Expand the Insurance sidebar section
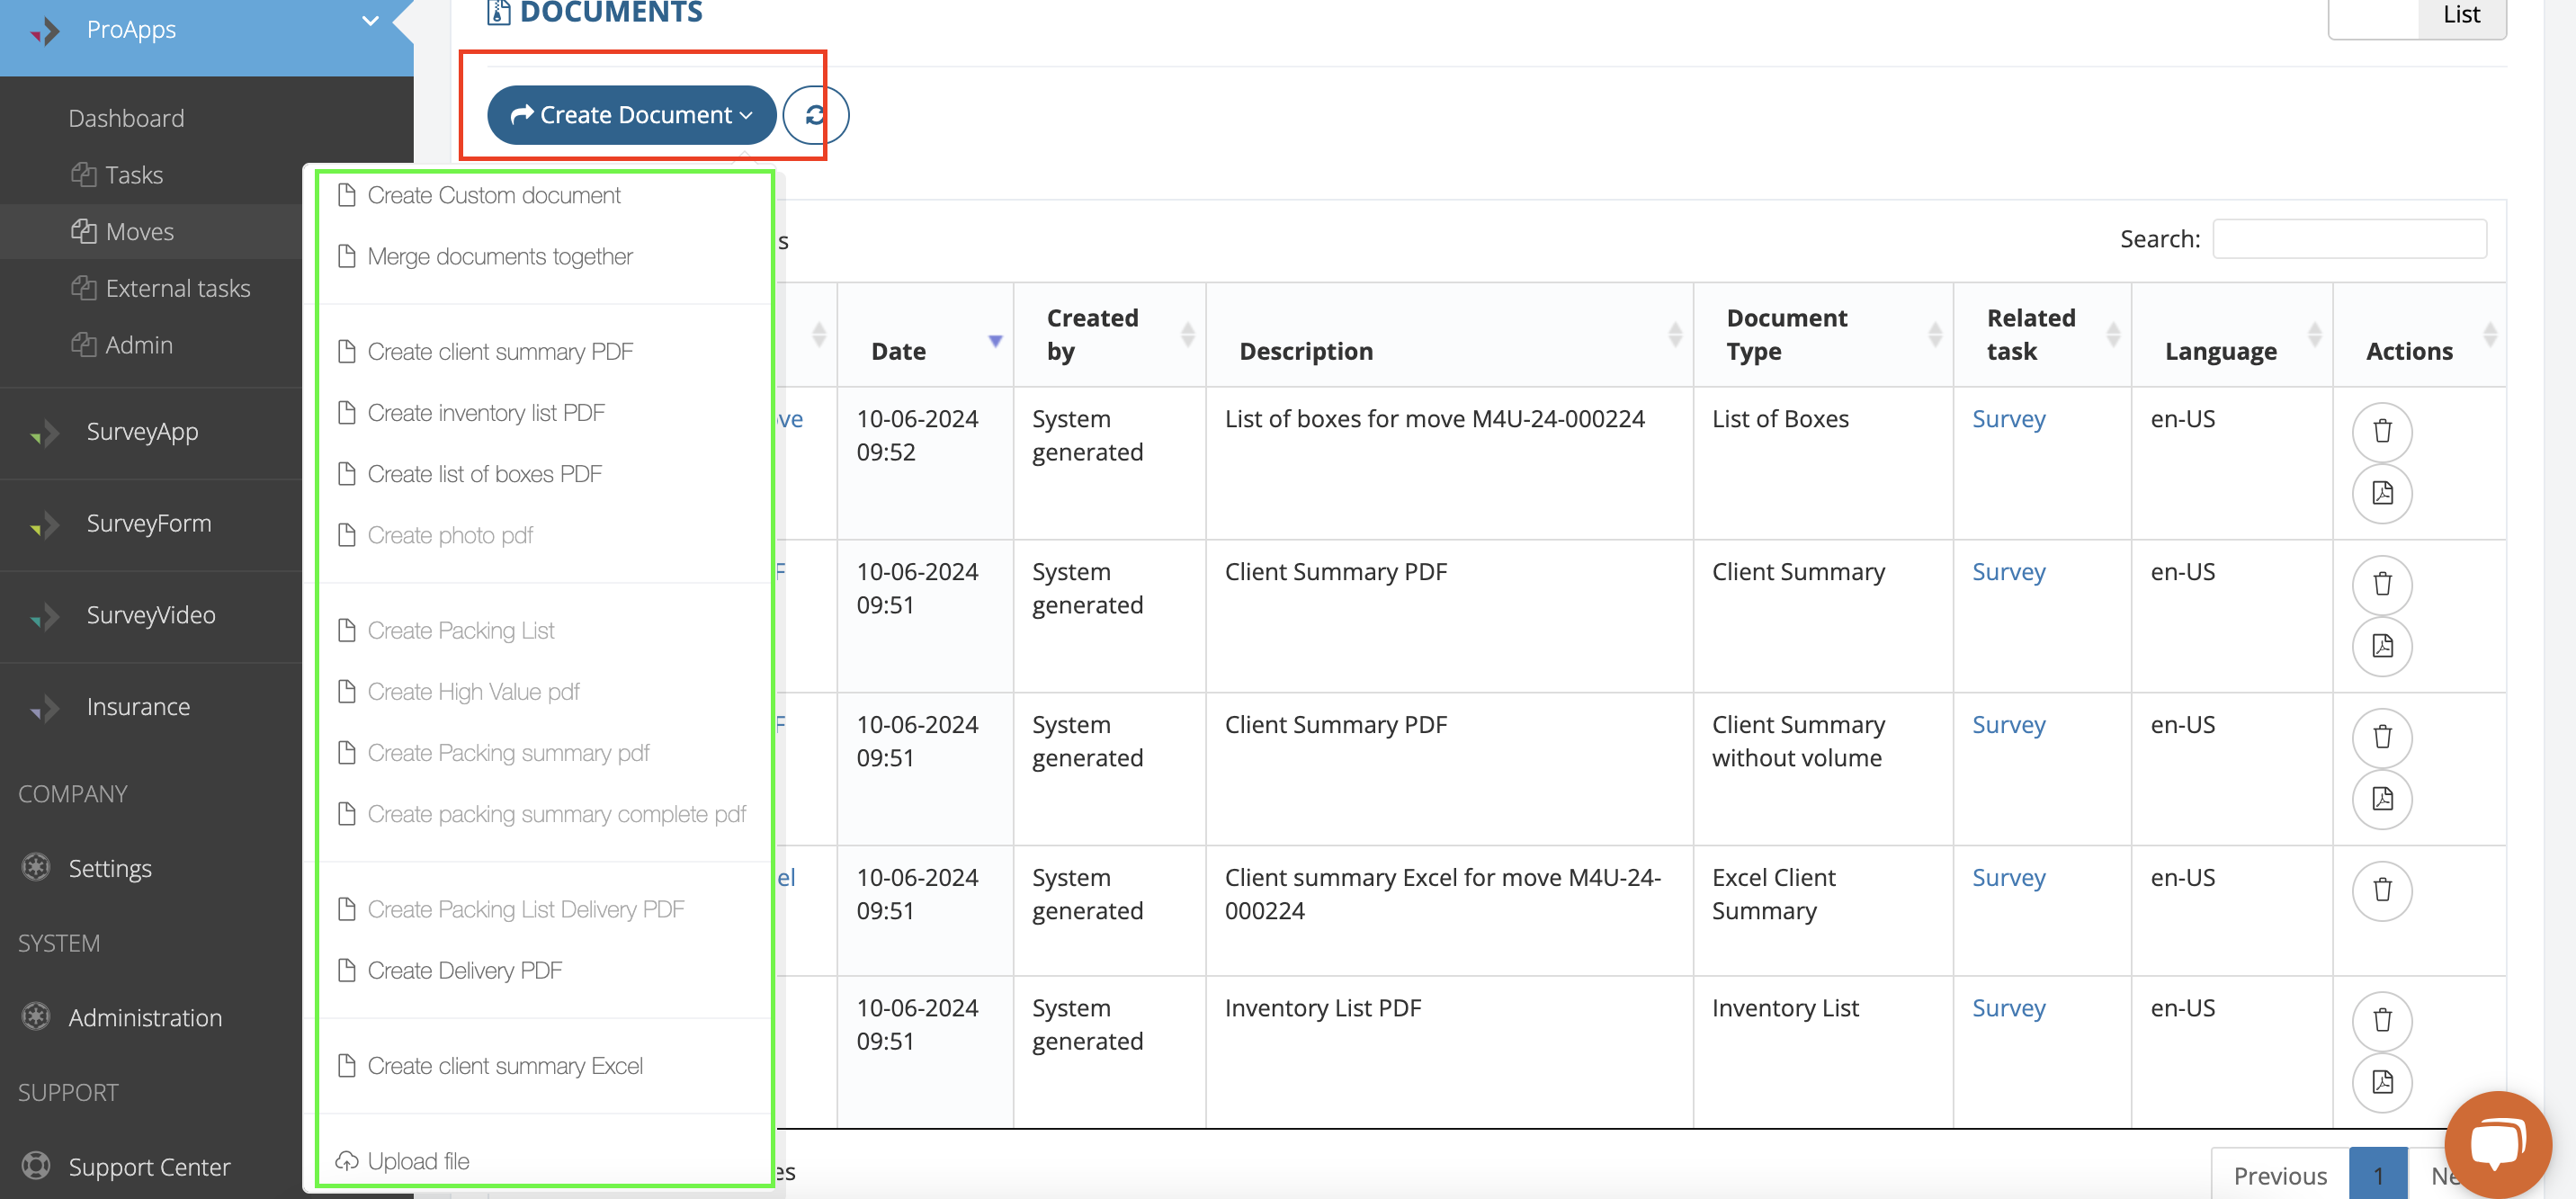Viewport: 2576px width, 1199px height. pyautogui.click(x=138, y=707)
